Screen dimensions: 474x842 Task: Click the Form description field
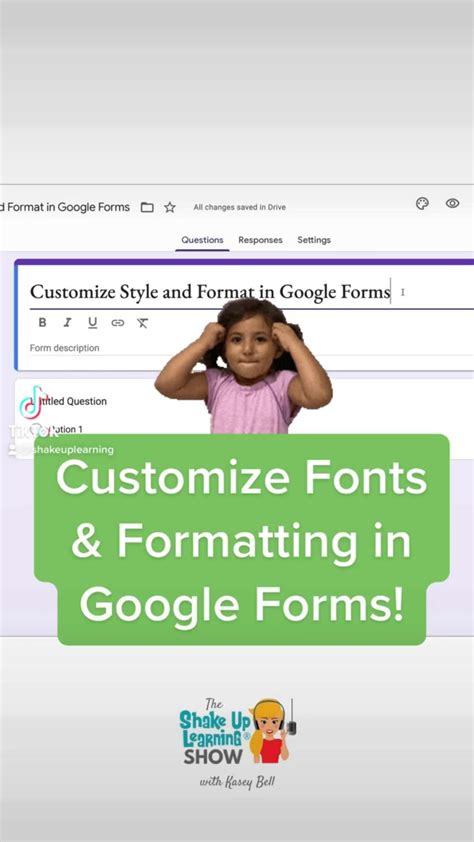pos(252,348)
